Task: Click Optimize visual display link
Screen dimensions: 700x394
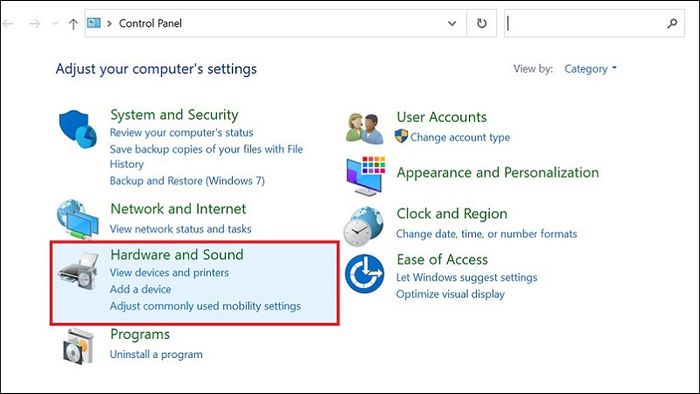Action: pos(450,294)
